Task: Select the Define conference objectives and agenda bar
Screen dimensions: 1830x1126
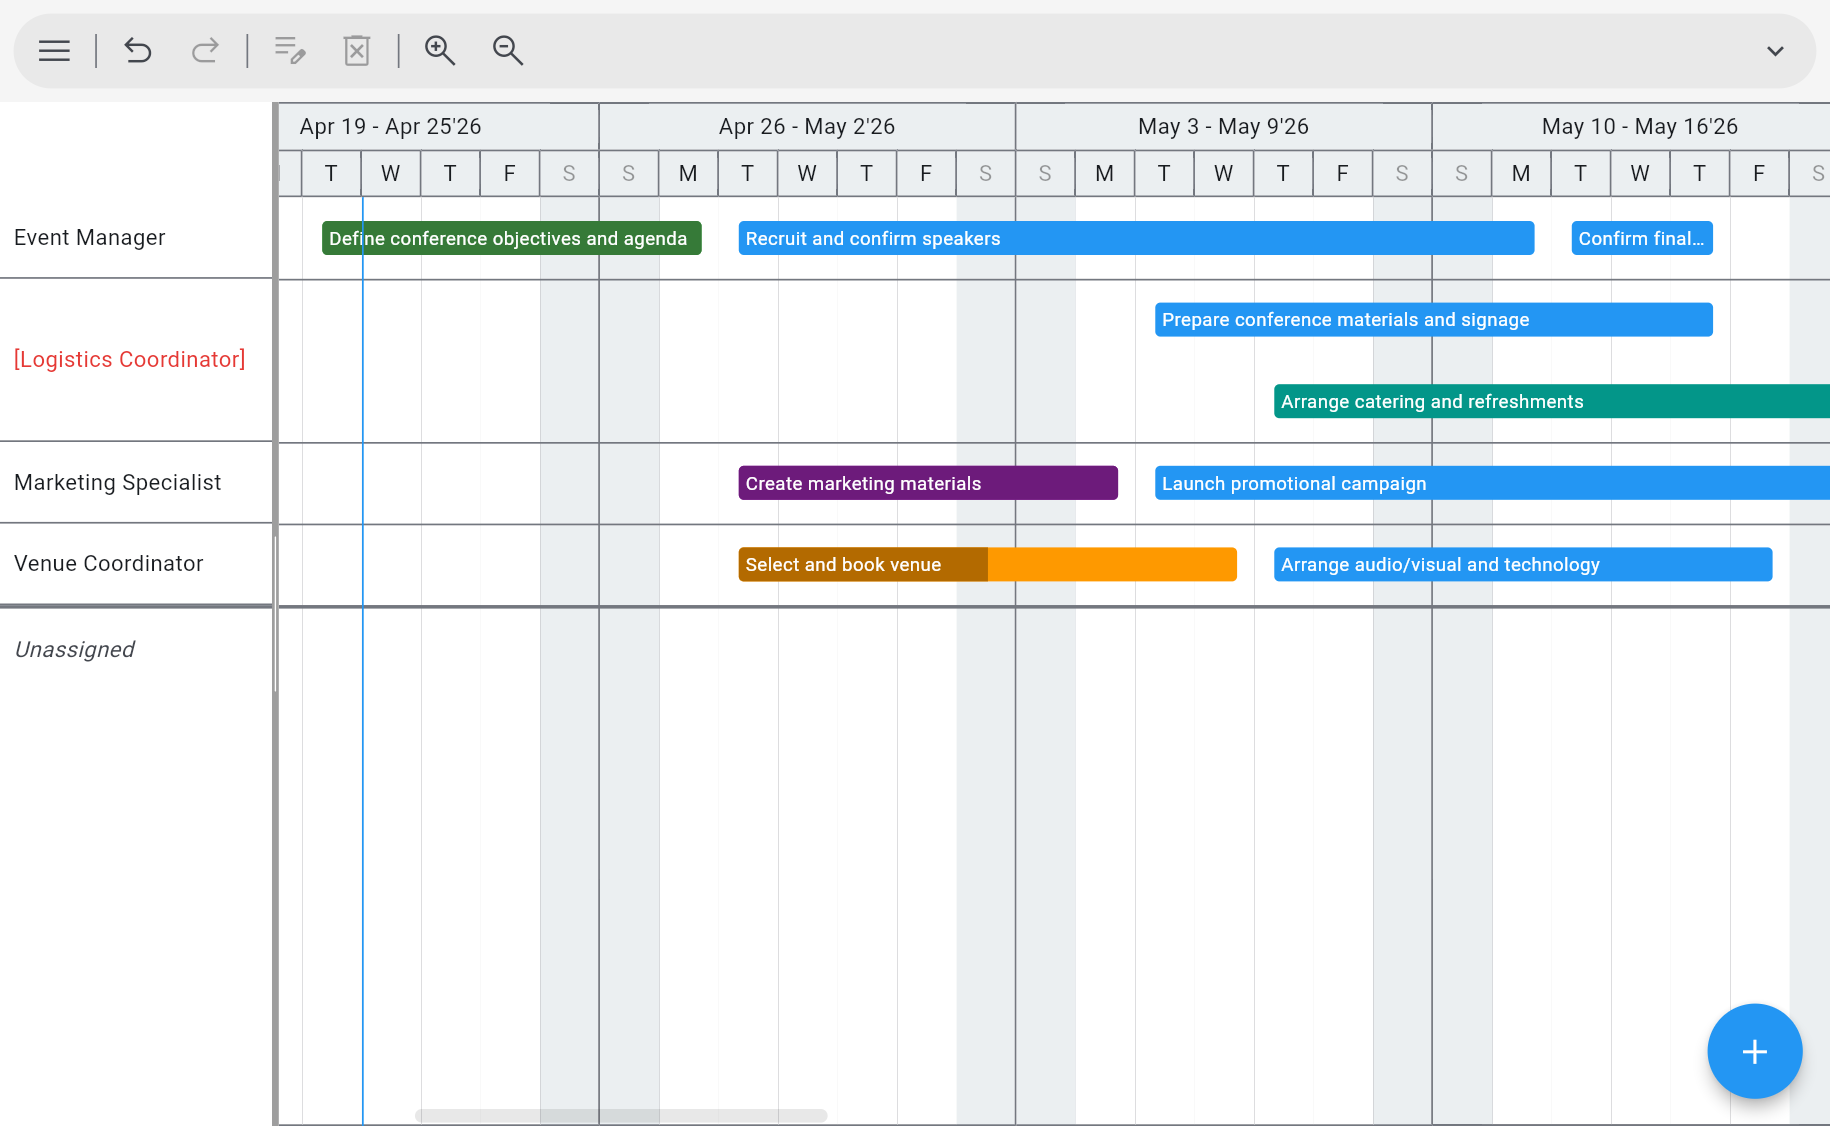Action: (510, 238)
